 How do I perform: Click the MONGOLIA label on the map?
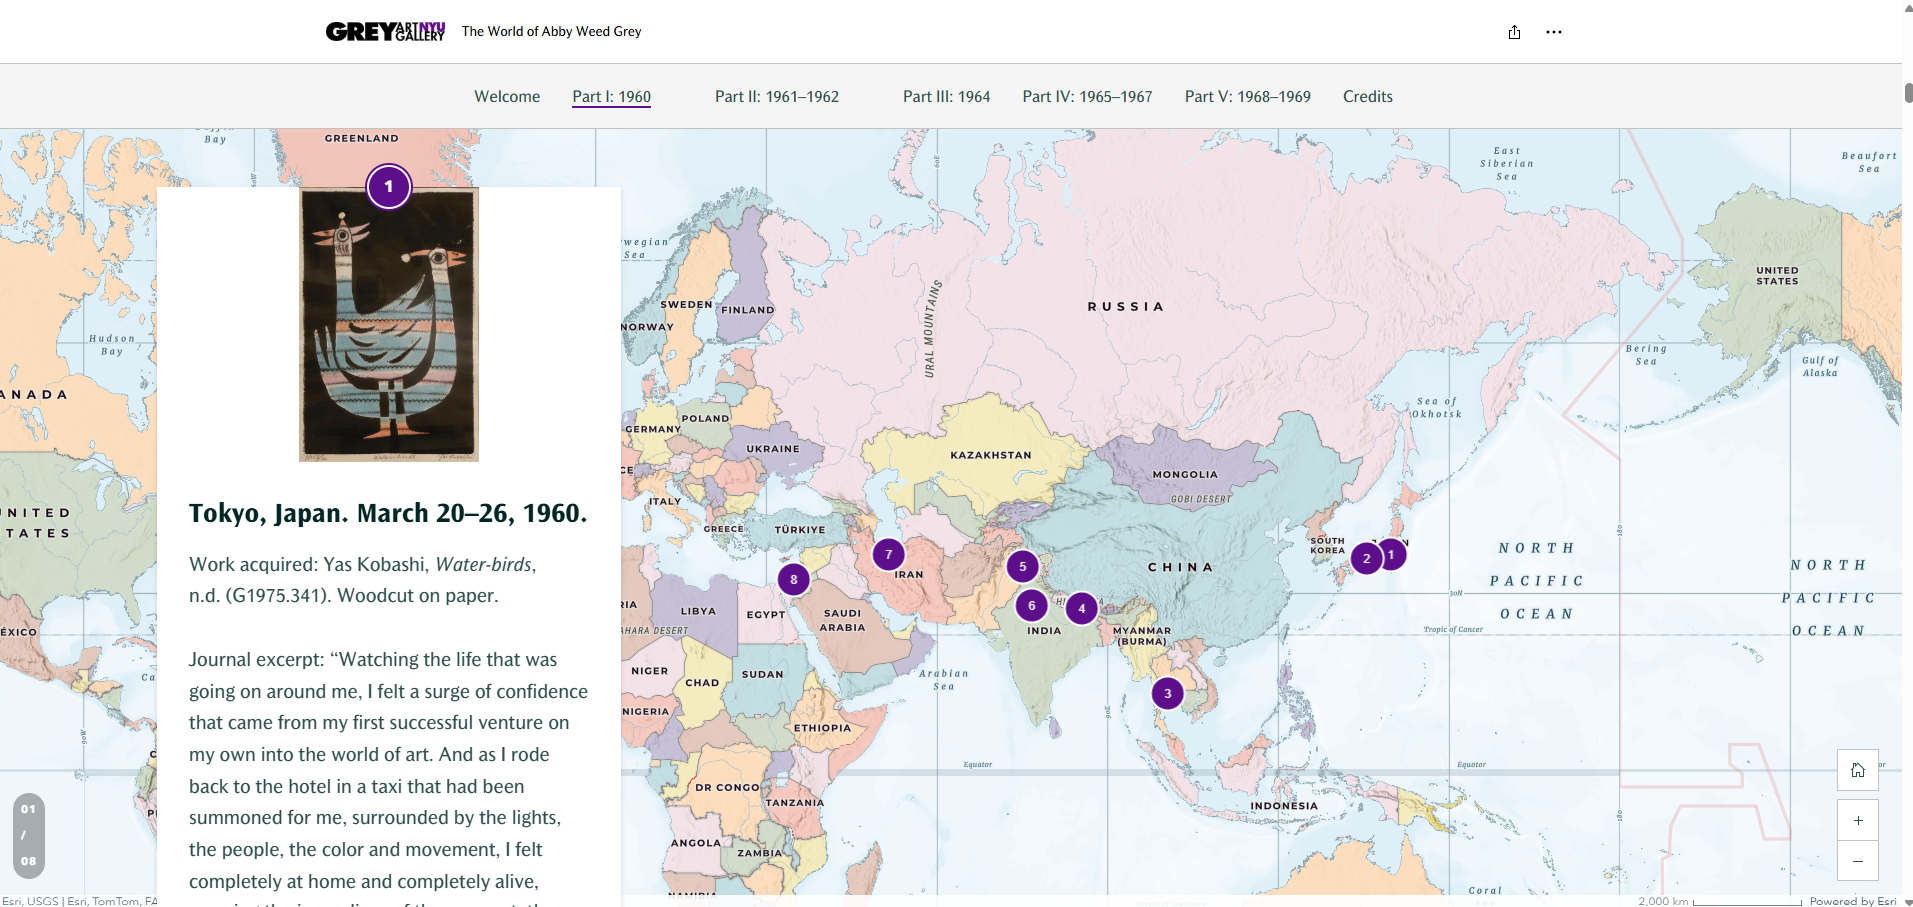click(x=1185, y=475)
